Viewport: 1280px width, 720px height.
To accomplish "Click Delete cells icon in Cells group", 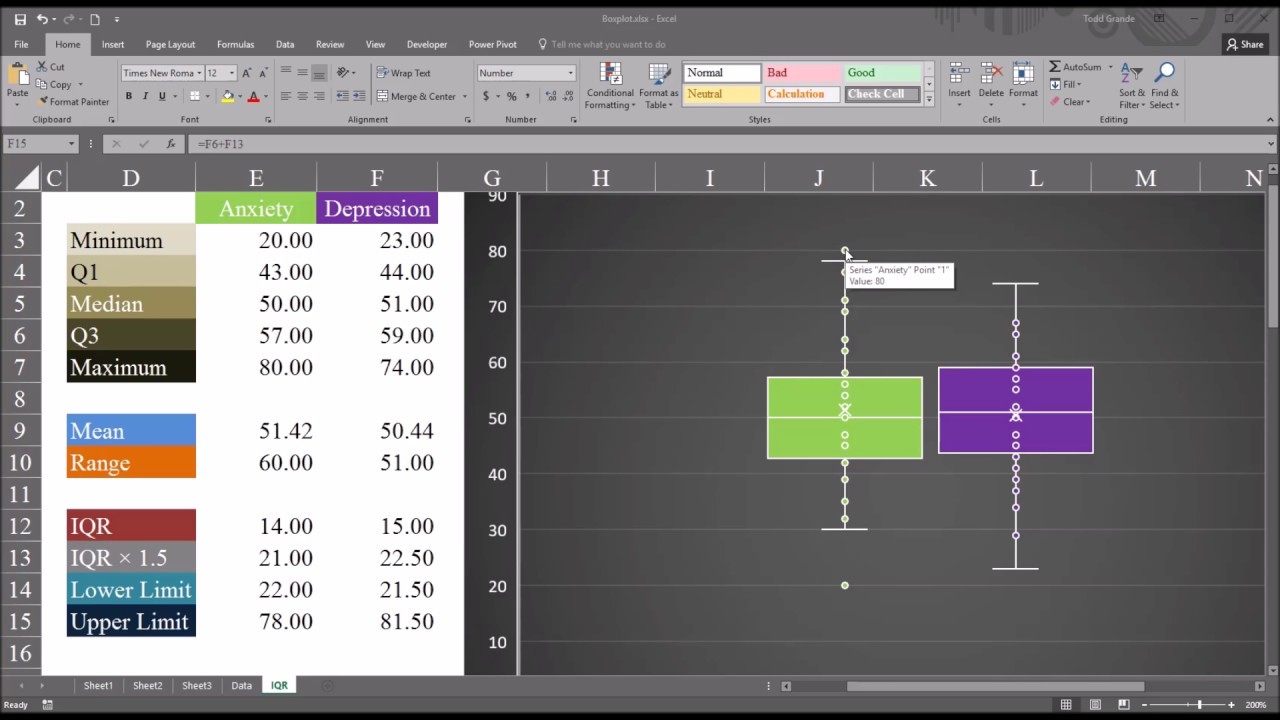I will (x=991, y=74).
